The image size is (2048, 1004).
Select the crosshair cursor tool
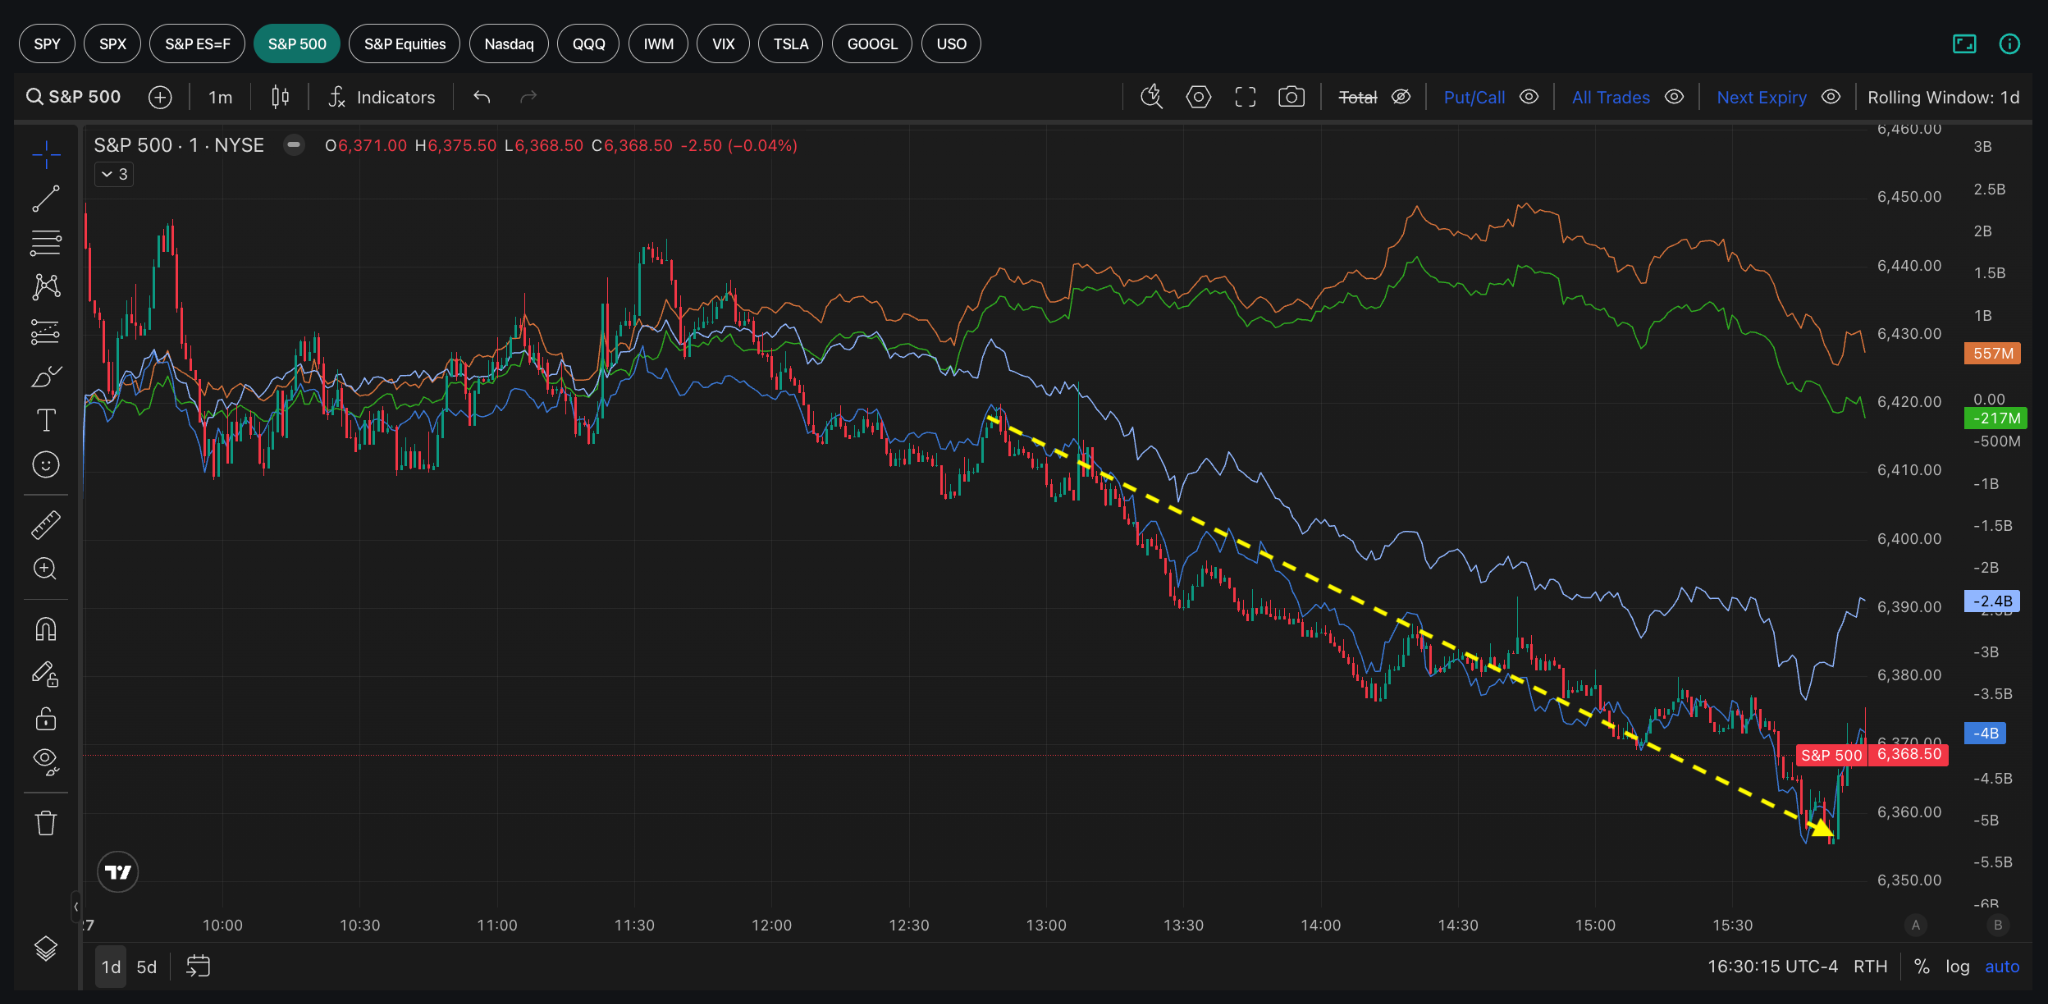pos(46,154)
